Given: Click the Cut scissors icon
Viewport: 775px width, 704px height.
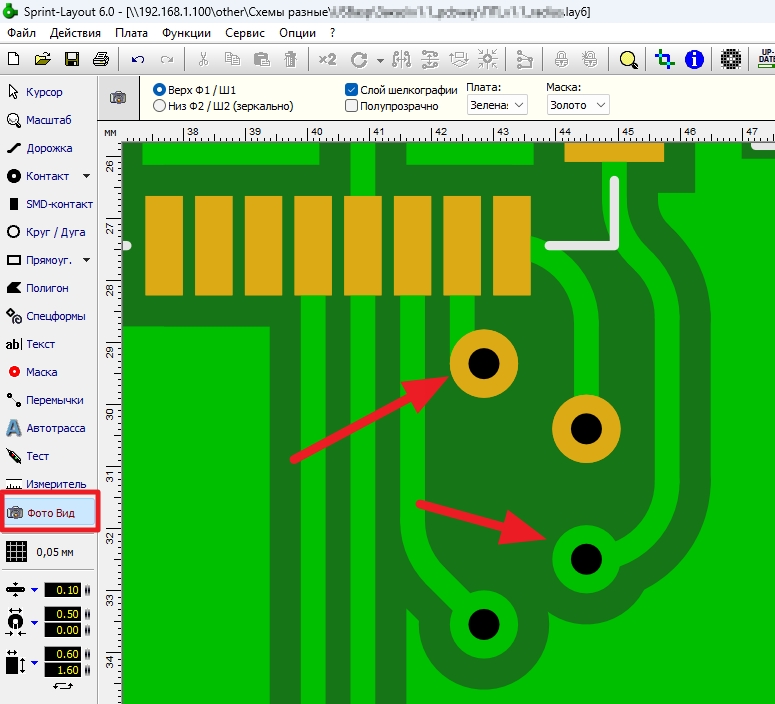Looking at the screenshot, I should click(x=203, y=59).
